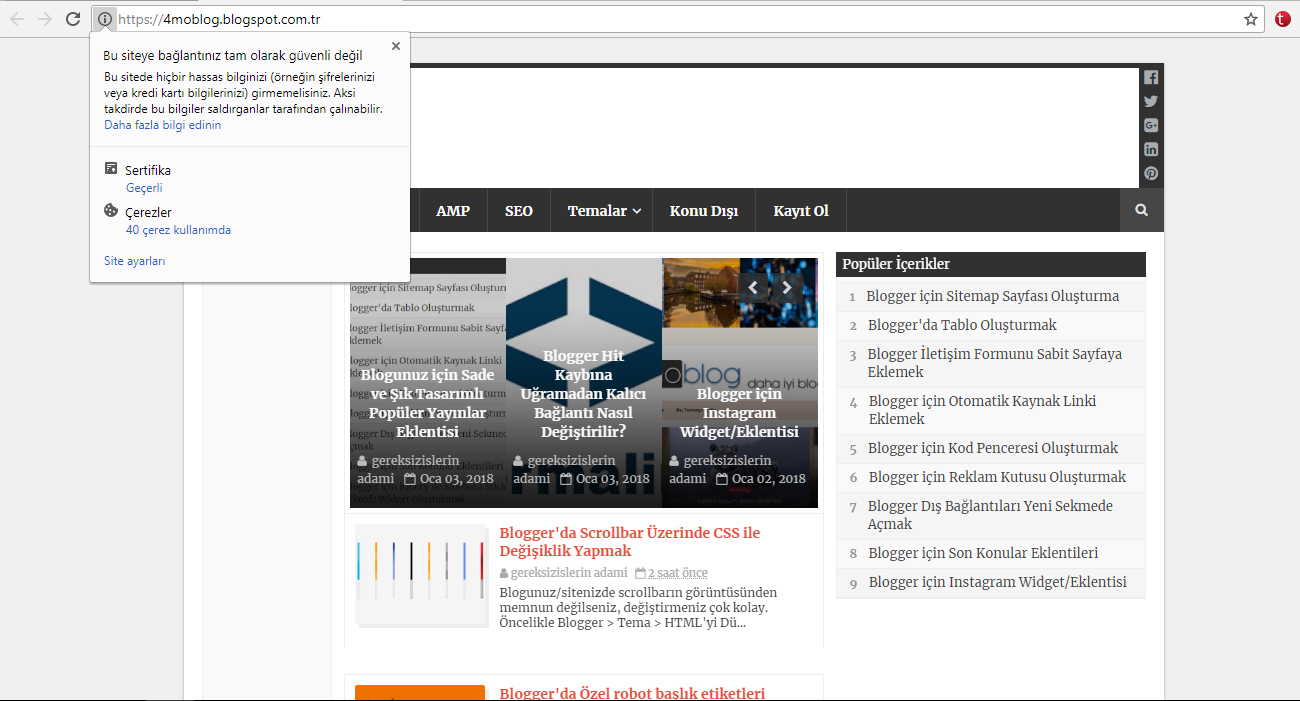Image resolution: width=1300 pixels, height=701 pixels.
Task: Open Blogger için Reklam Kutusu Oluşturmak
Action: click(997, 477)
